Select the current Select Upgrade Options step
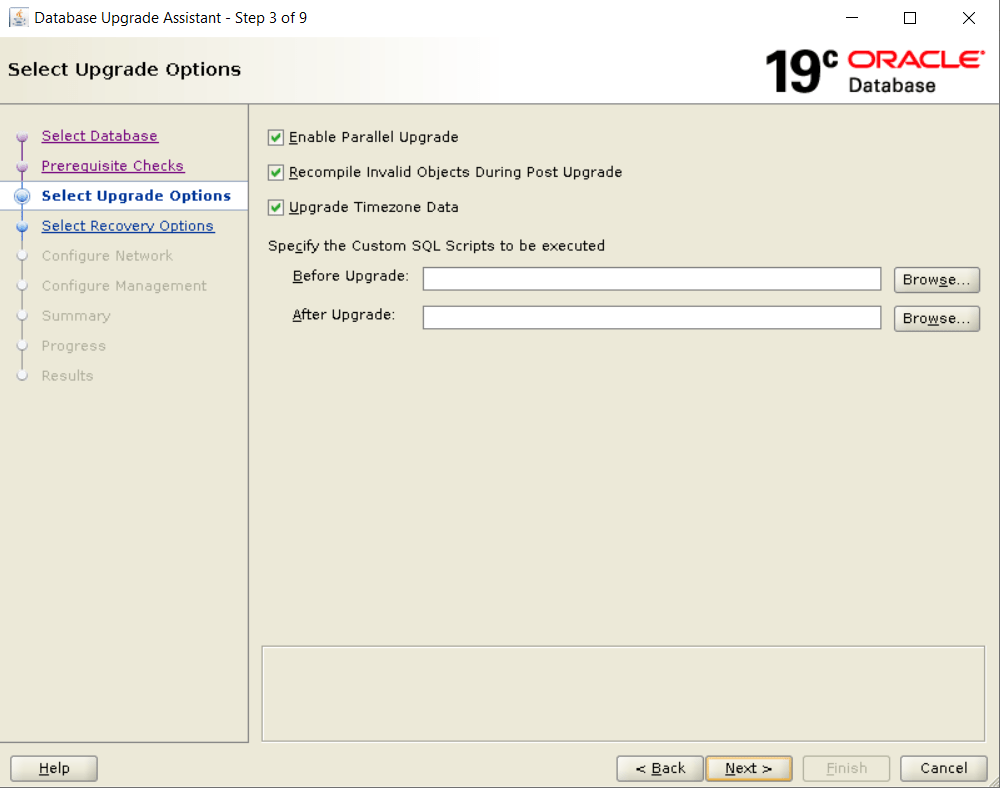 pyautogui.click(x=136, y=196)
